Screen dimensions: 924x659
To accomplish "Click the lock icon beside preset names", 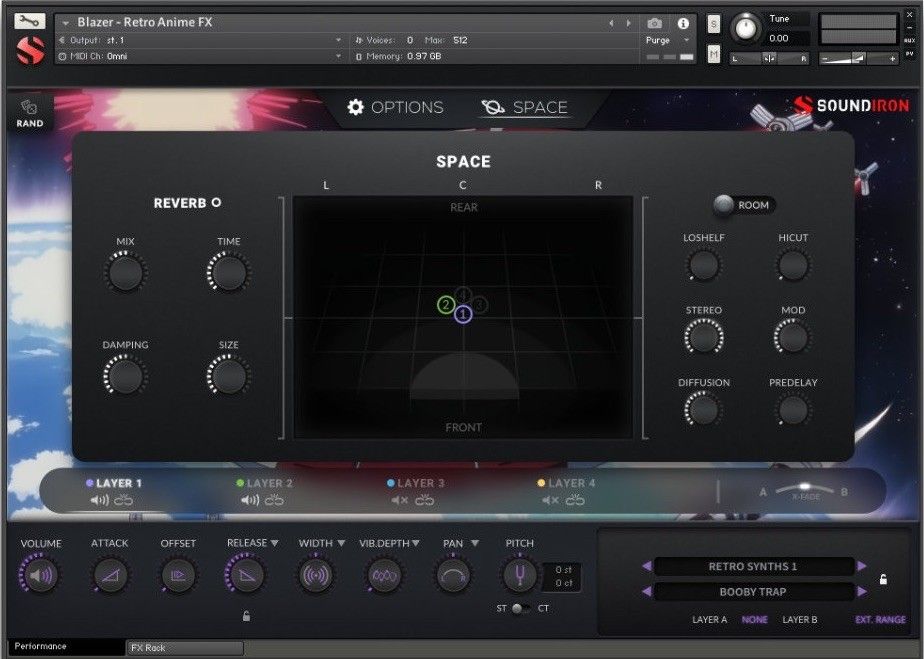I will coord(883,579).
